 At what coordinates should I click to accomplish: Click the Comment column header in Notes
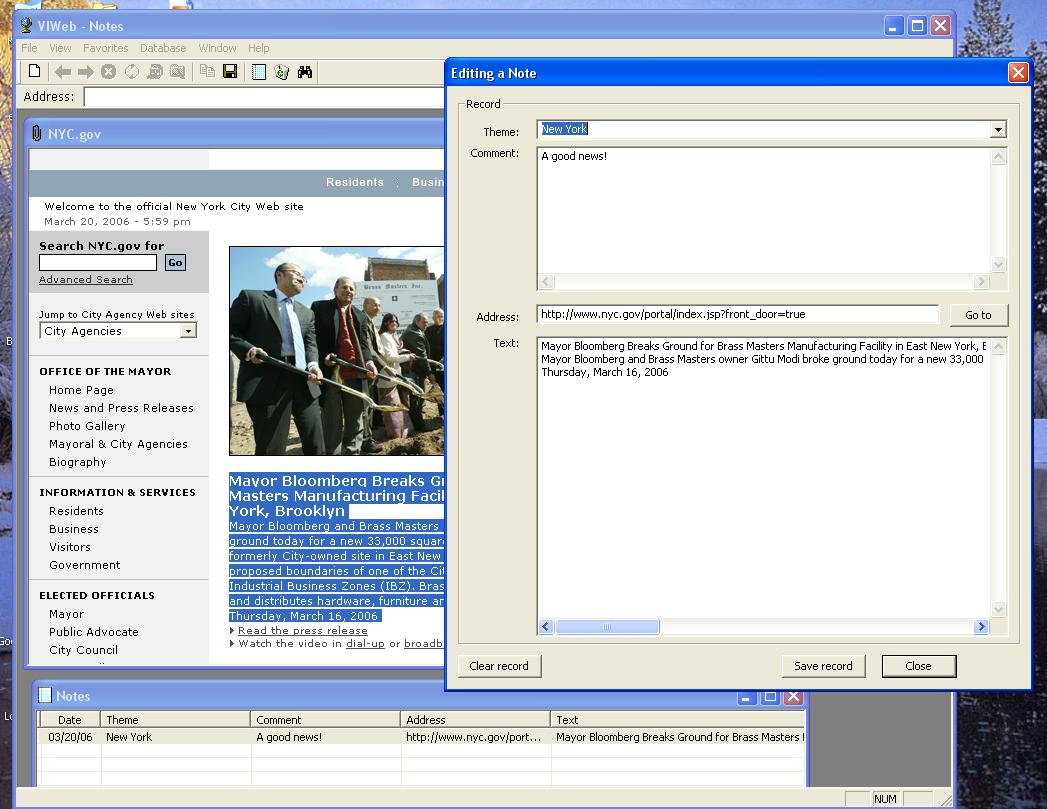click(325, 720)
